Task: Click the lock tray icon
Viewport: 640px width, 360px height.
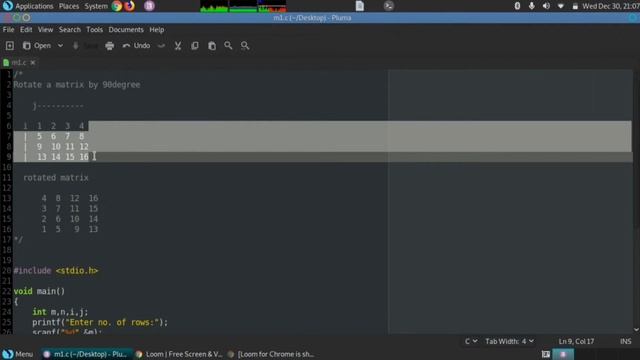Action: coord(575,6)
